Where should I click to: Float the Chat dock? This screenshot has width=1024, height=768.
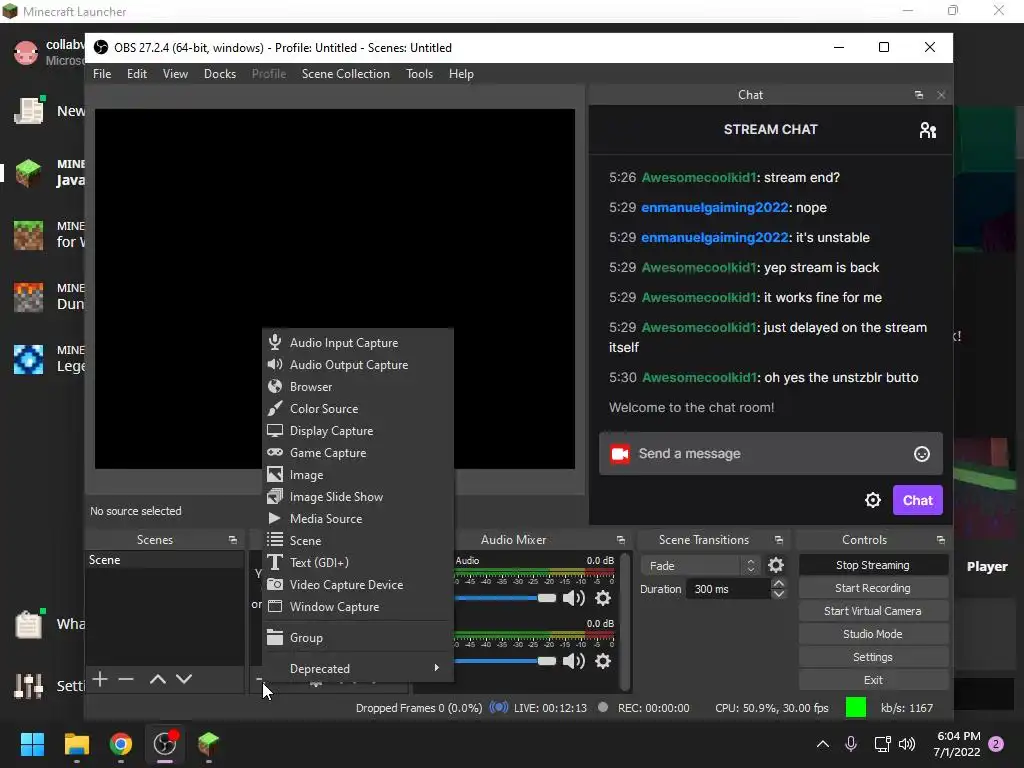coord(919,95)
